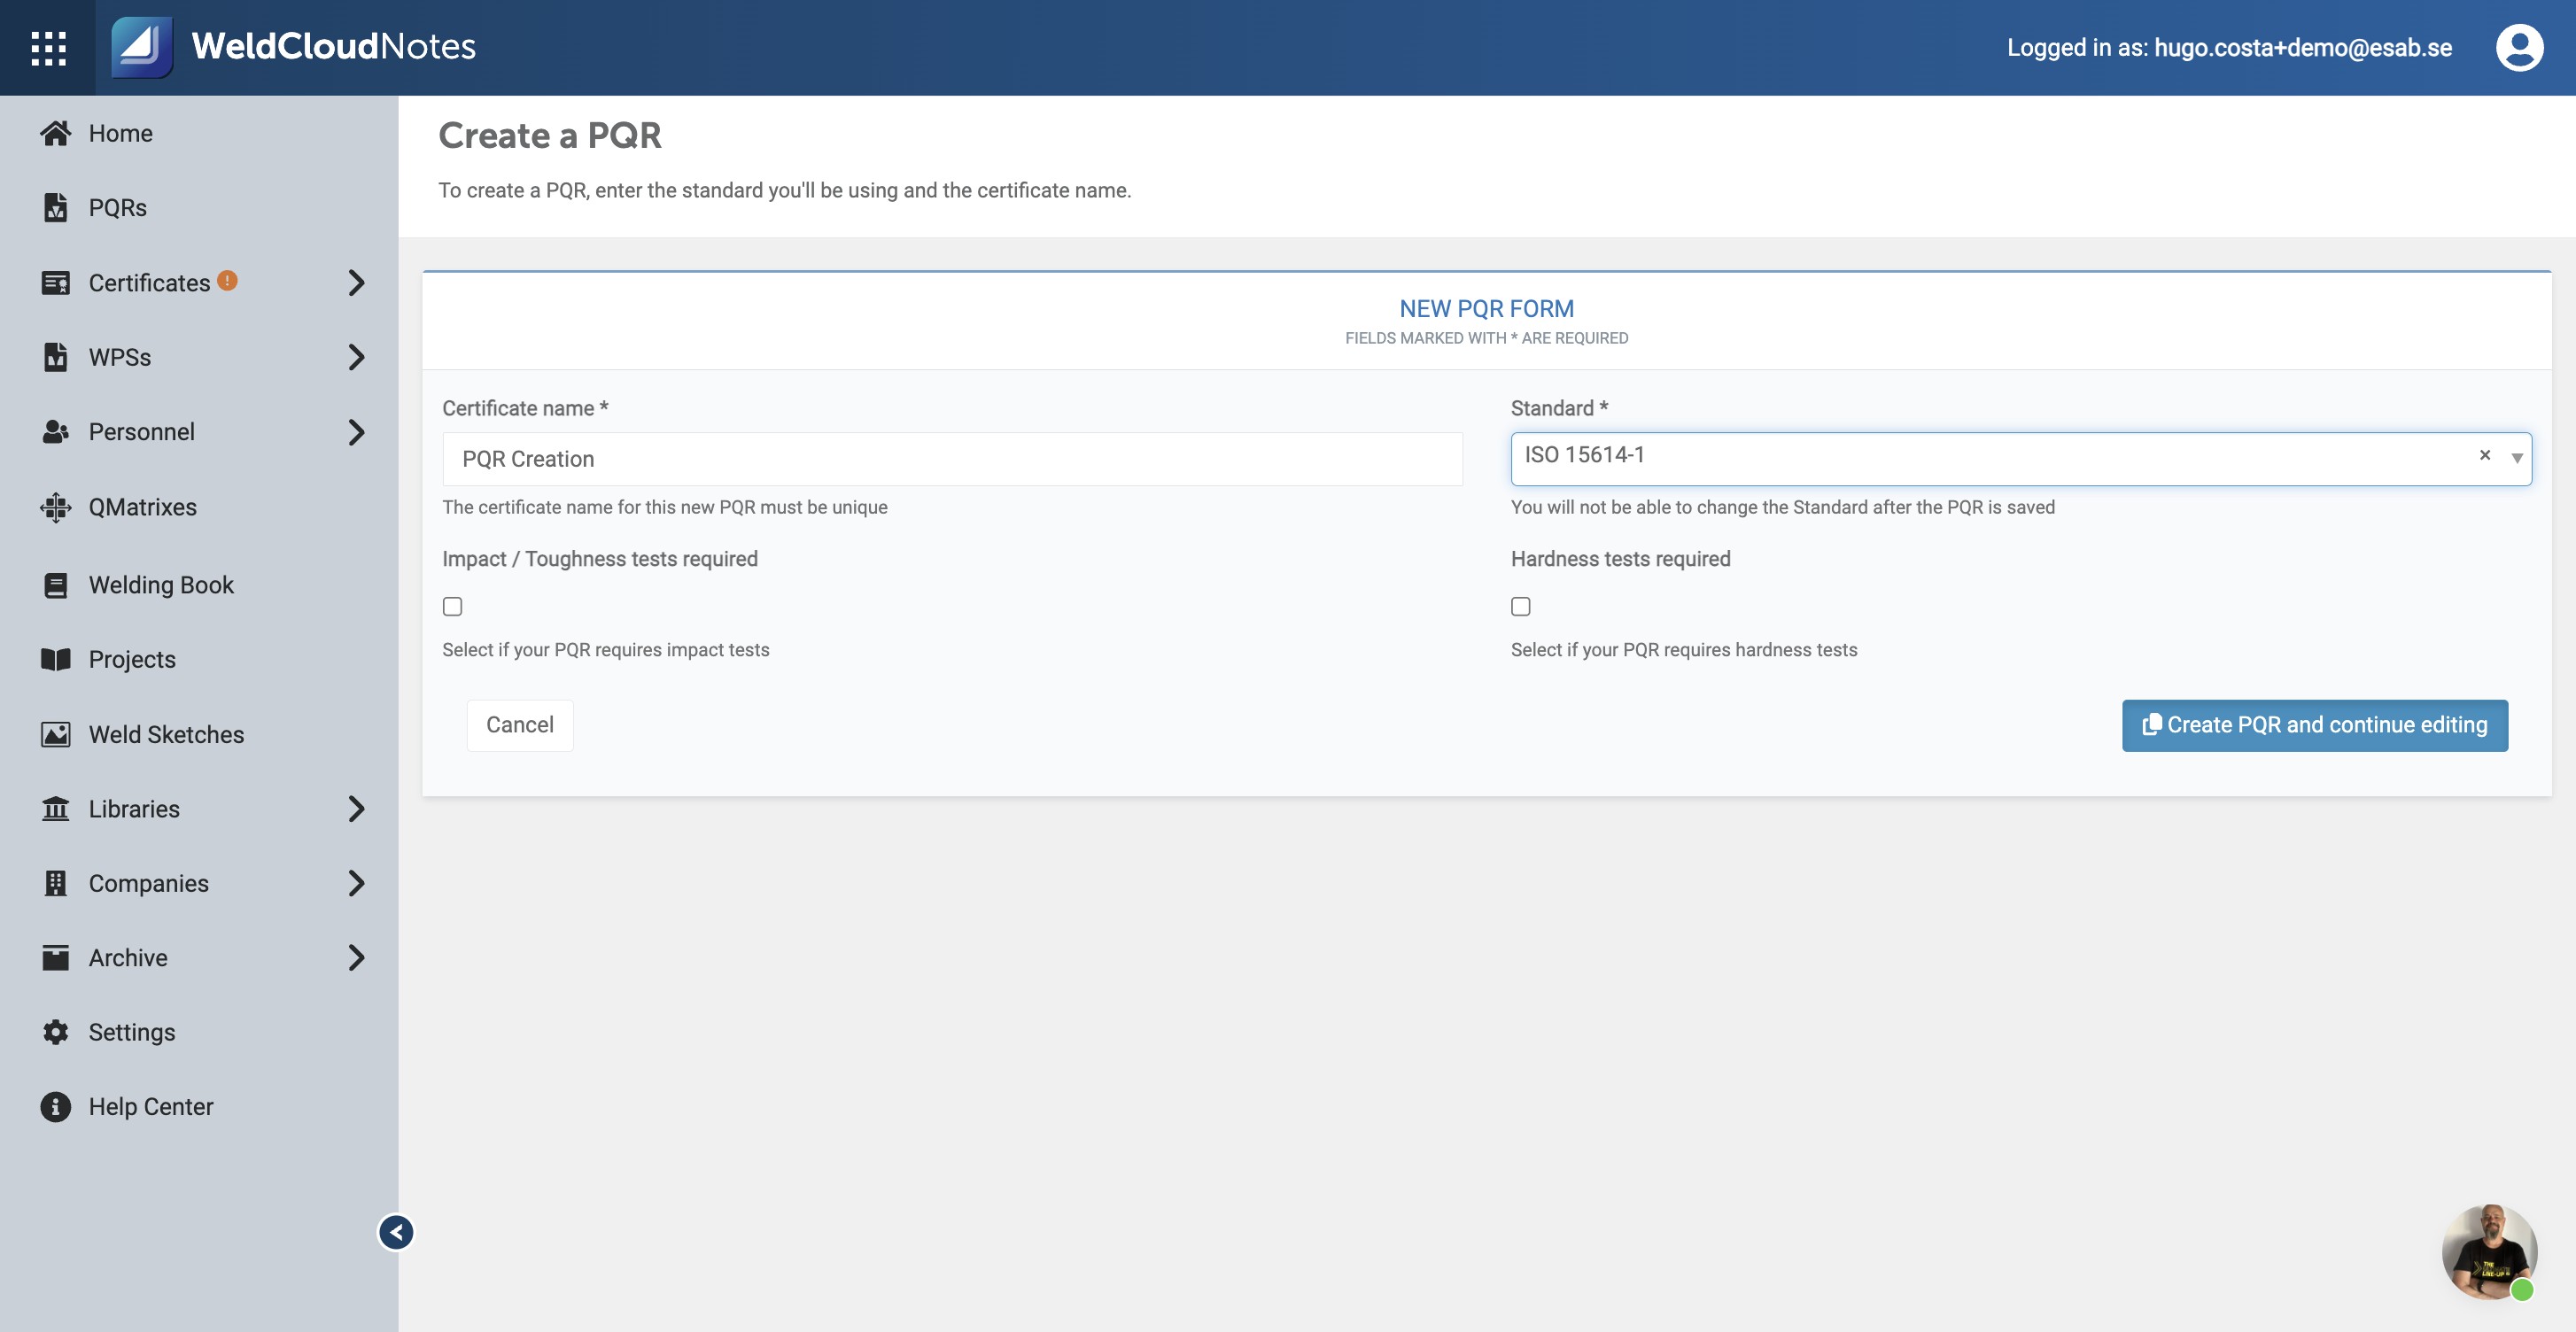This screenshot has height=1332, width=2576.
Task: Expand the Certificates submenu chevron
Action: [x=356, y=283]
